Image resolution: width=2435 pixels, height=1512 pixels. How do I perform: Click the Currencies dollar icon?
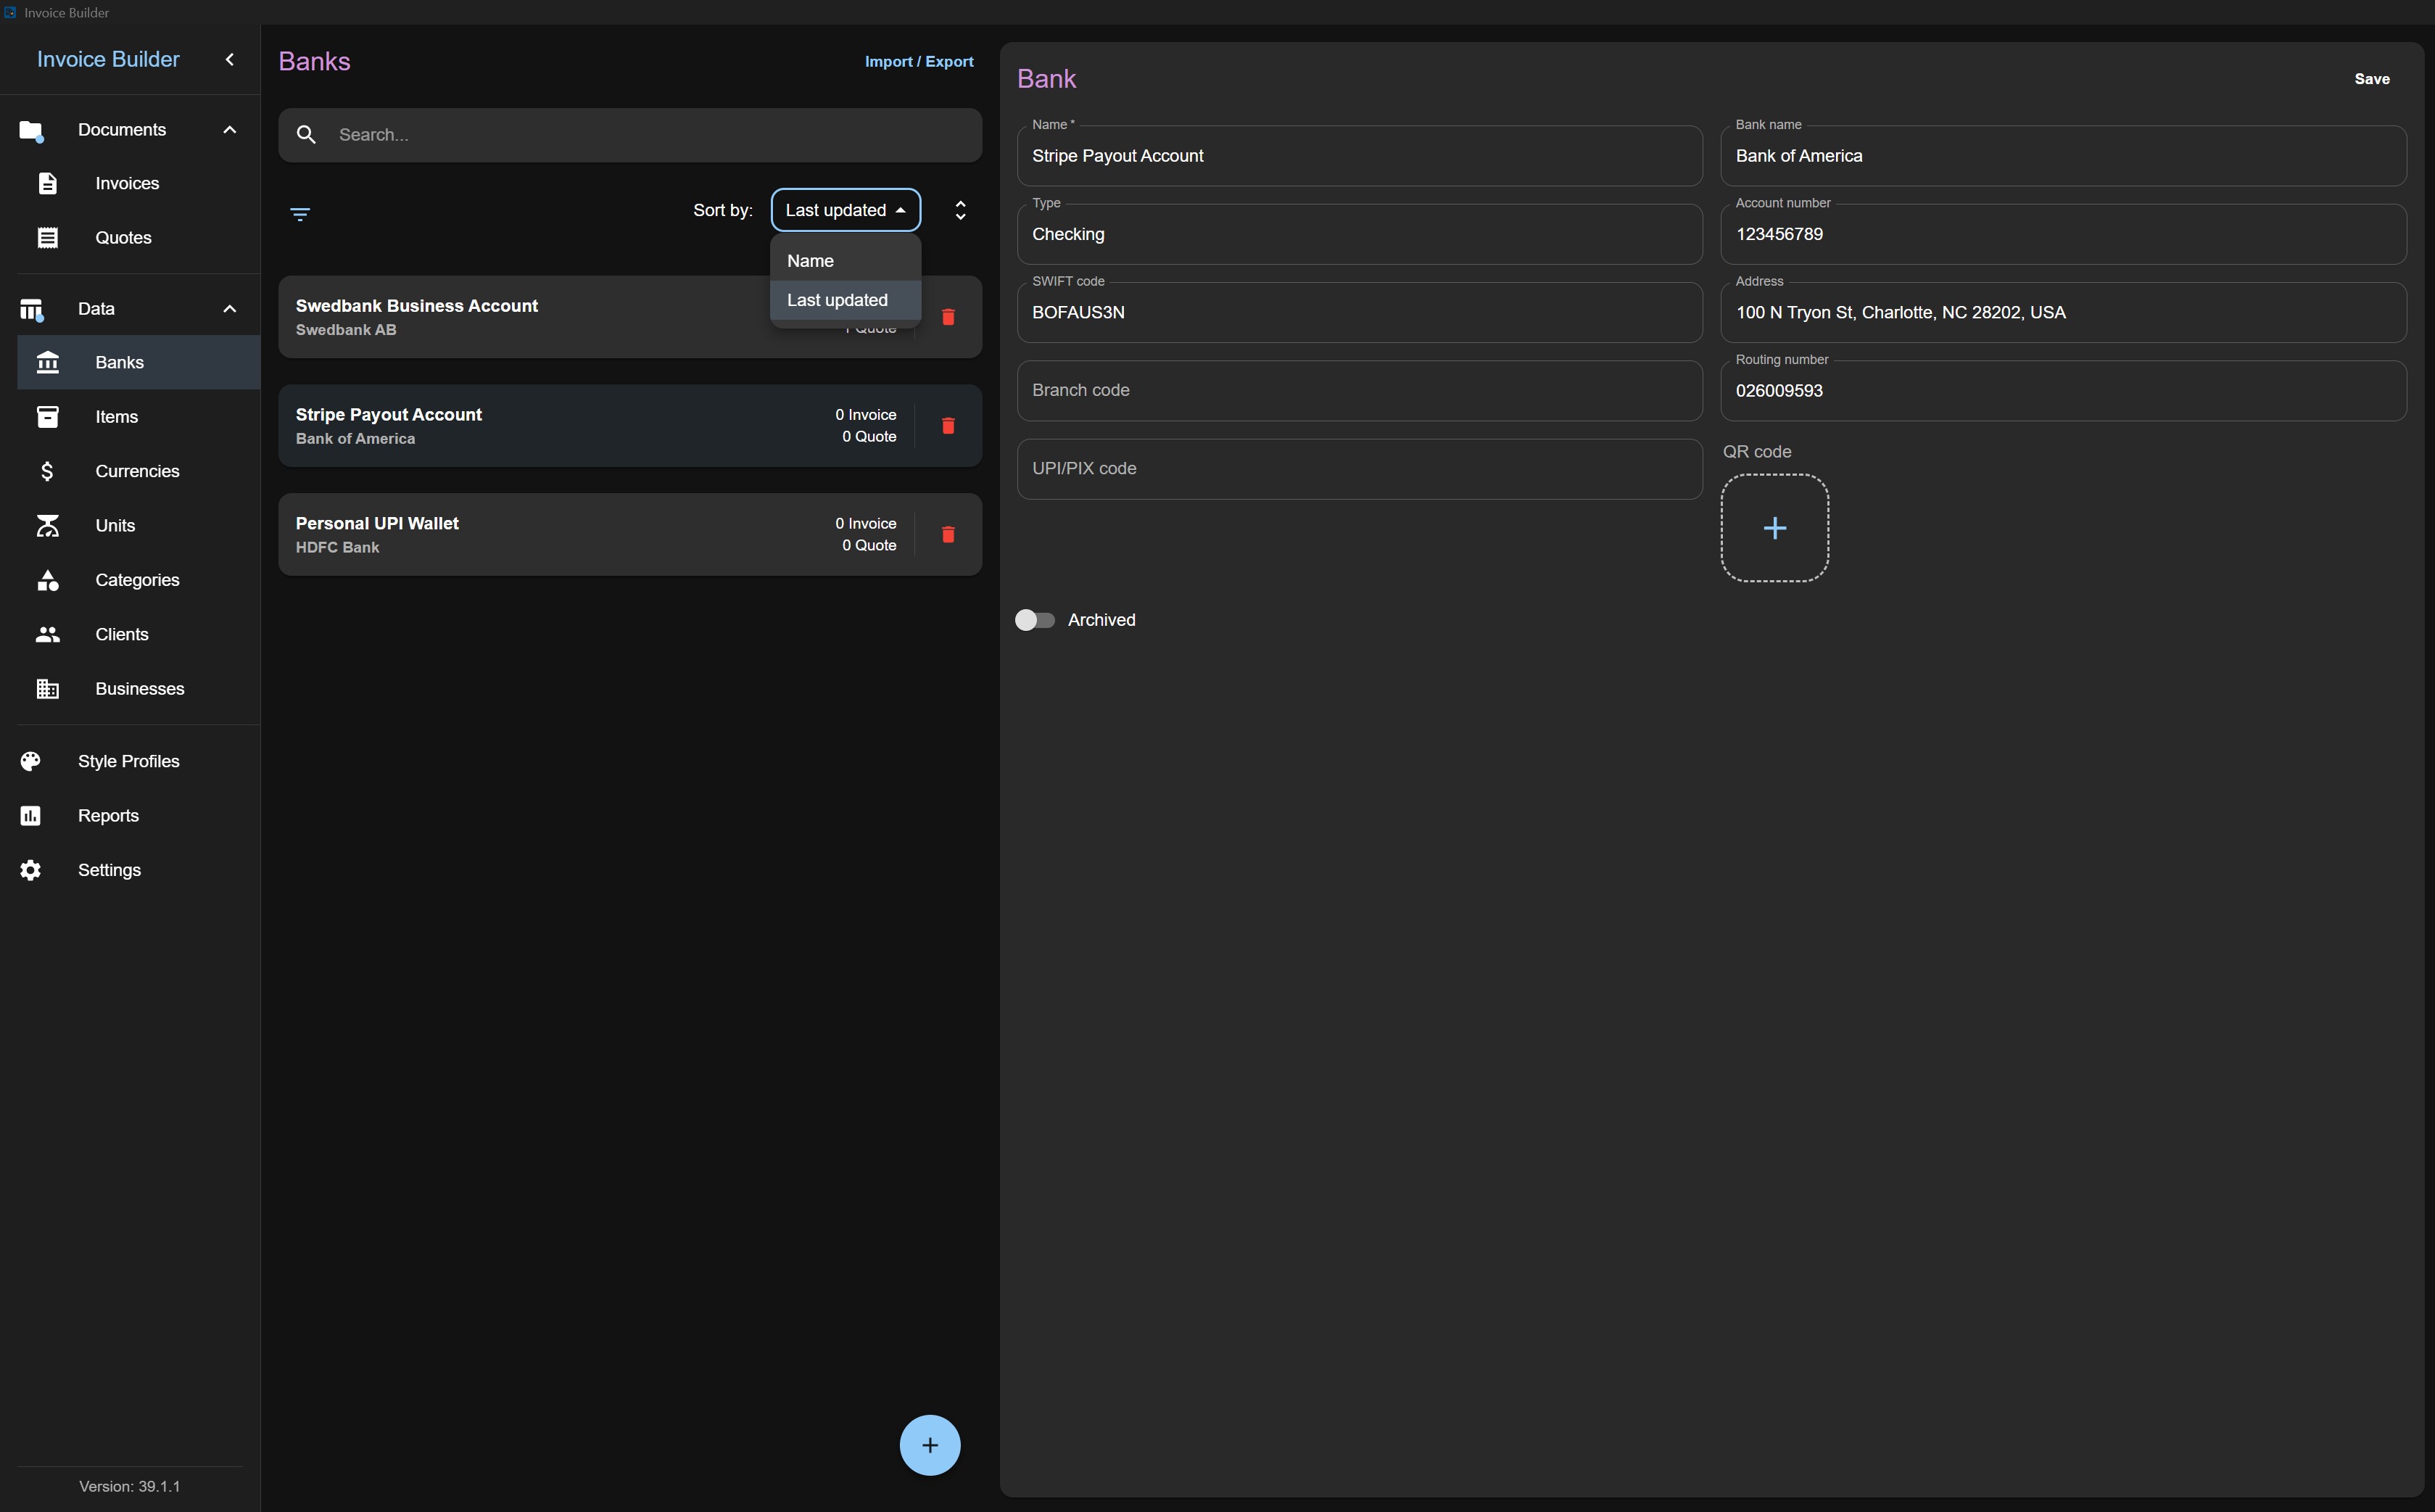[x=47, y=471]
